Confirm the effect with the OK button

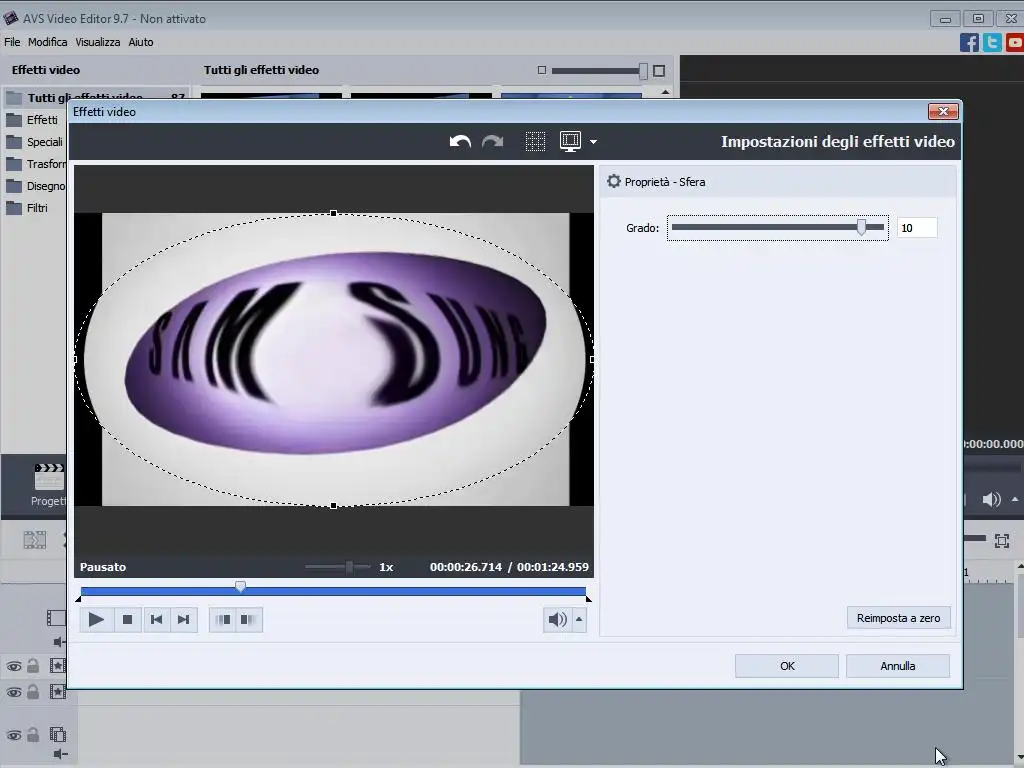click(787, 666)
